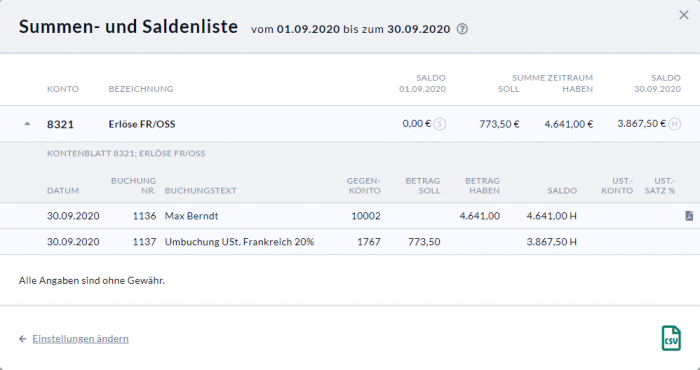Collapse account 8321 details

tap(27, 124)
